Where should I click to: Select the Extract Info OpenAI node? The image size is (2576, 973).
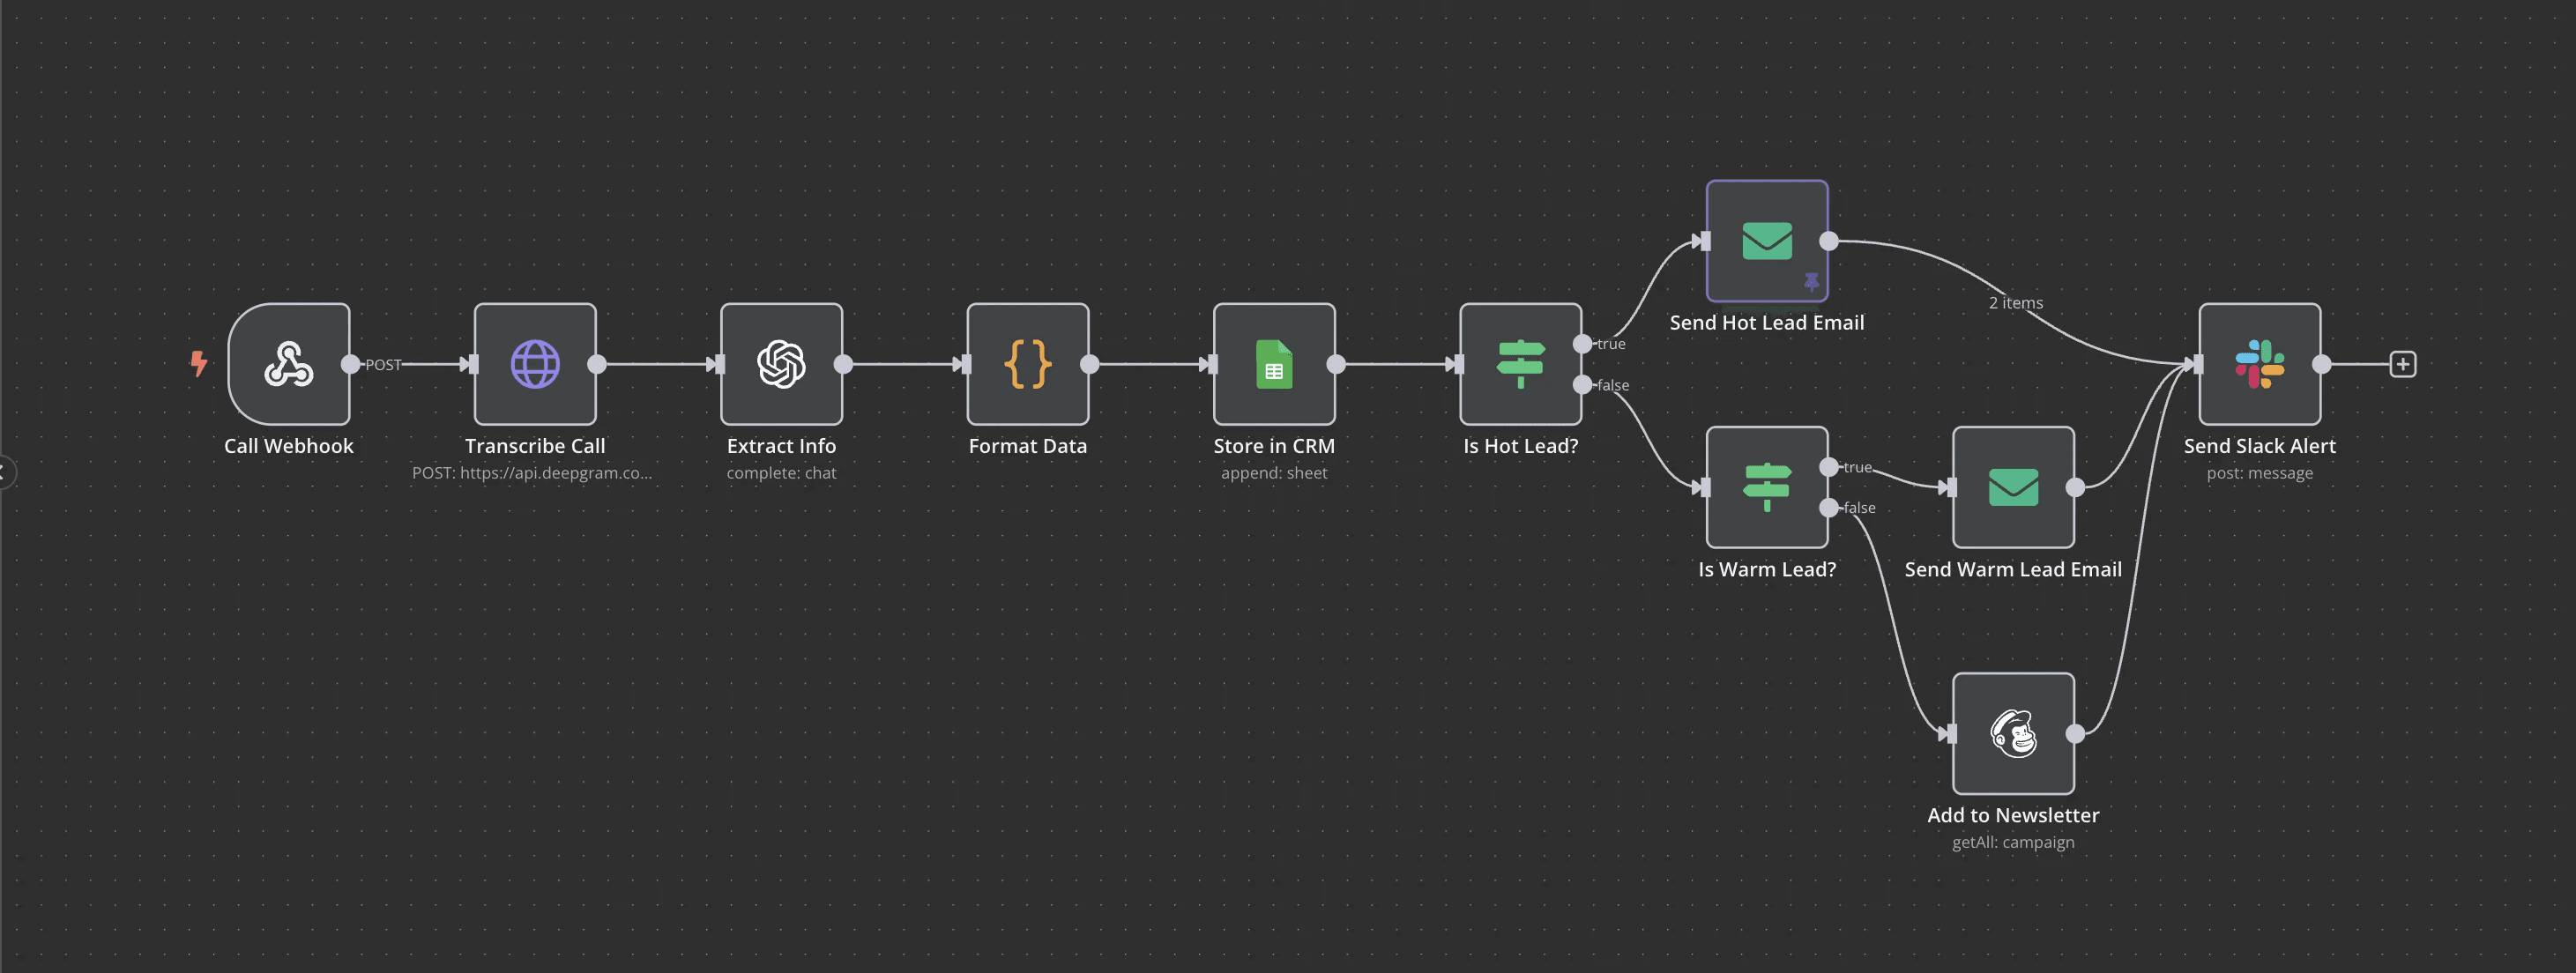click(x=781, y=364)
